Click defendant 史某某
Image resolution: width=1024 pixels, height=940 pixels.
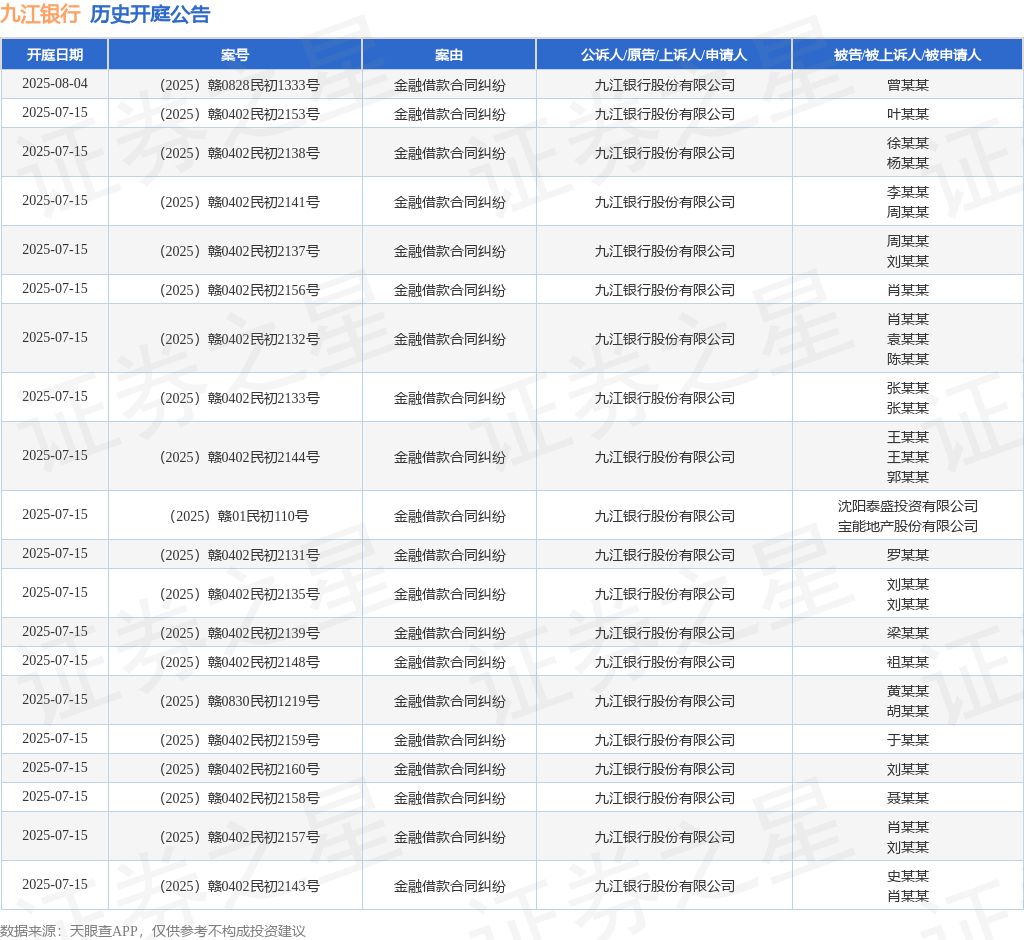pos(908,876)
